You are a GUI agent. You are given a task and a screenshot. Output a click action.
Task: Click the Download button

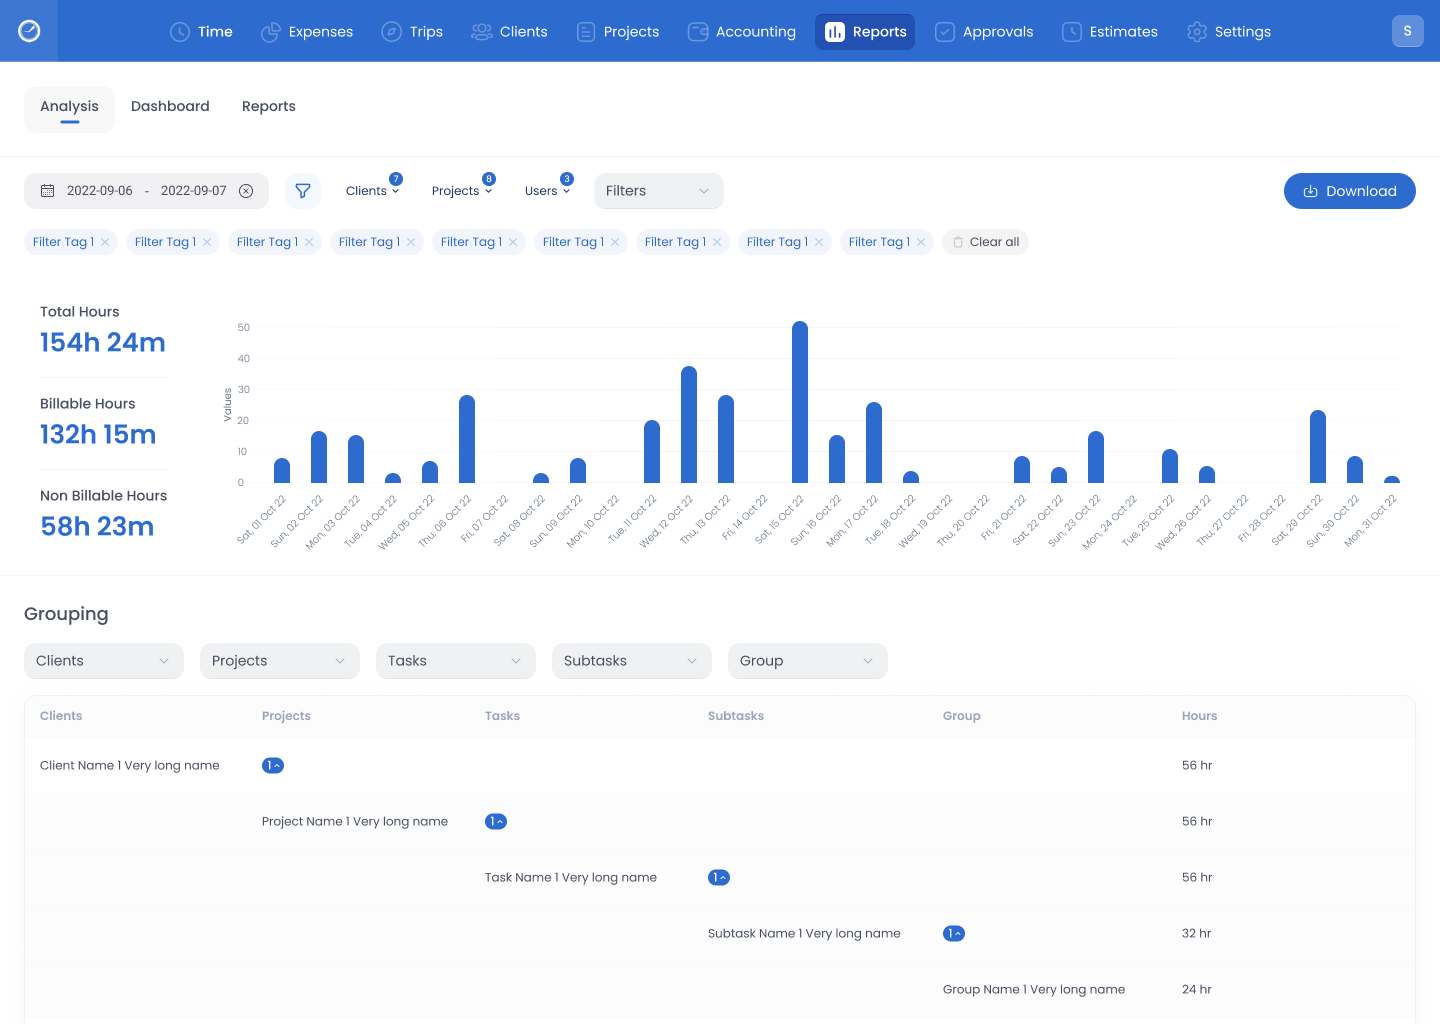click(1349, 191)
